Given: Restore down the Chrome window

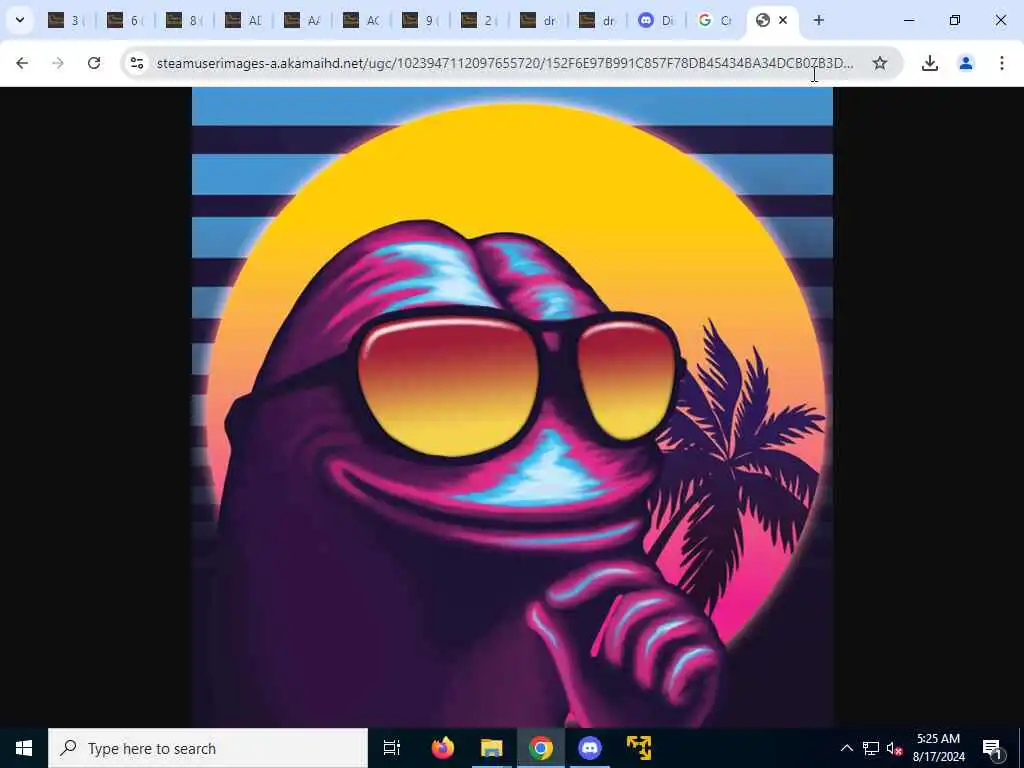Looking at the screenshot, I should pyautogui.click(x=955, y=20).
